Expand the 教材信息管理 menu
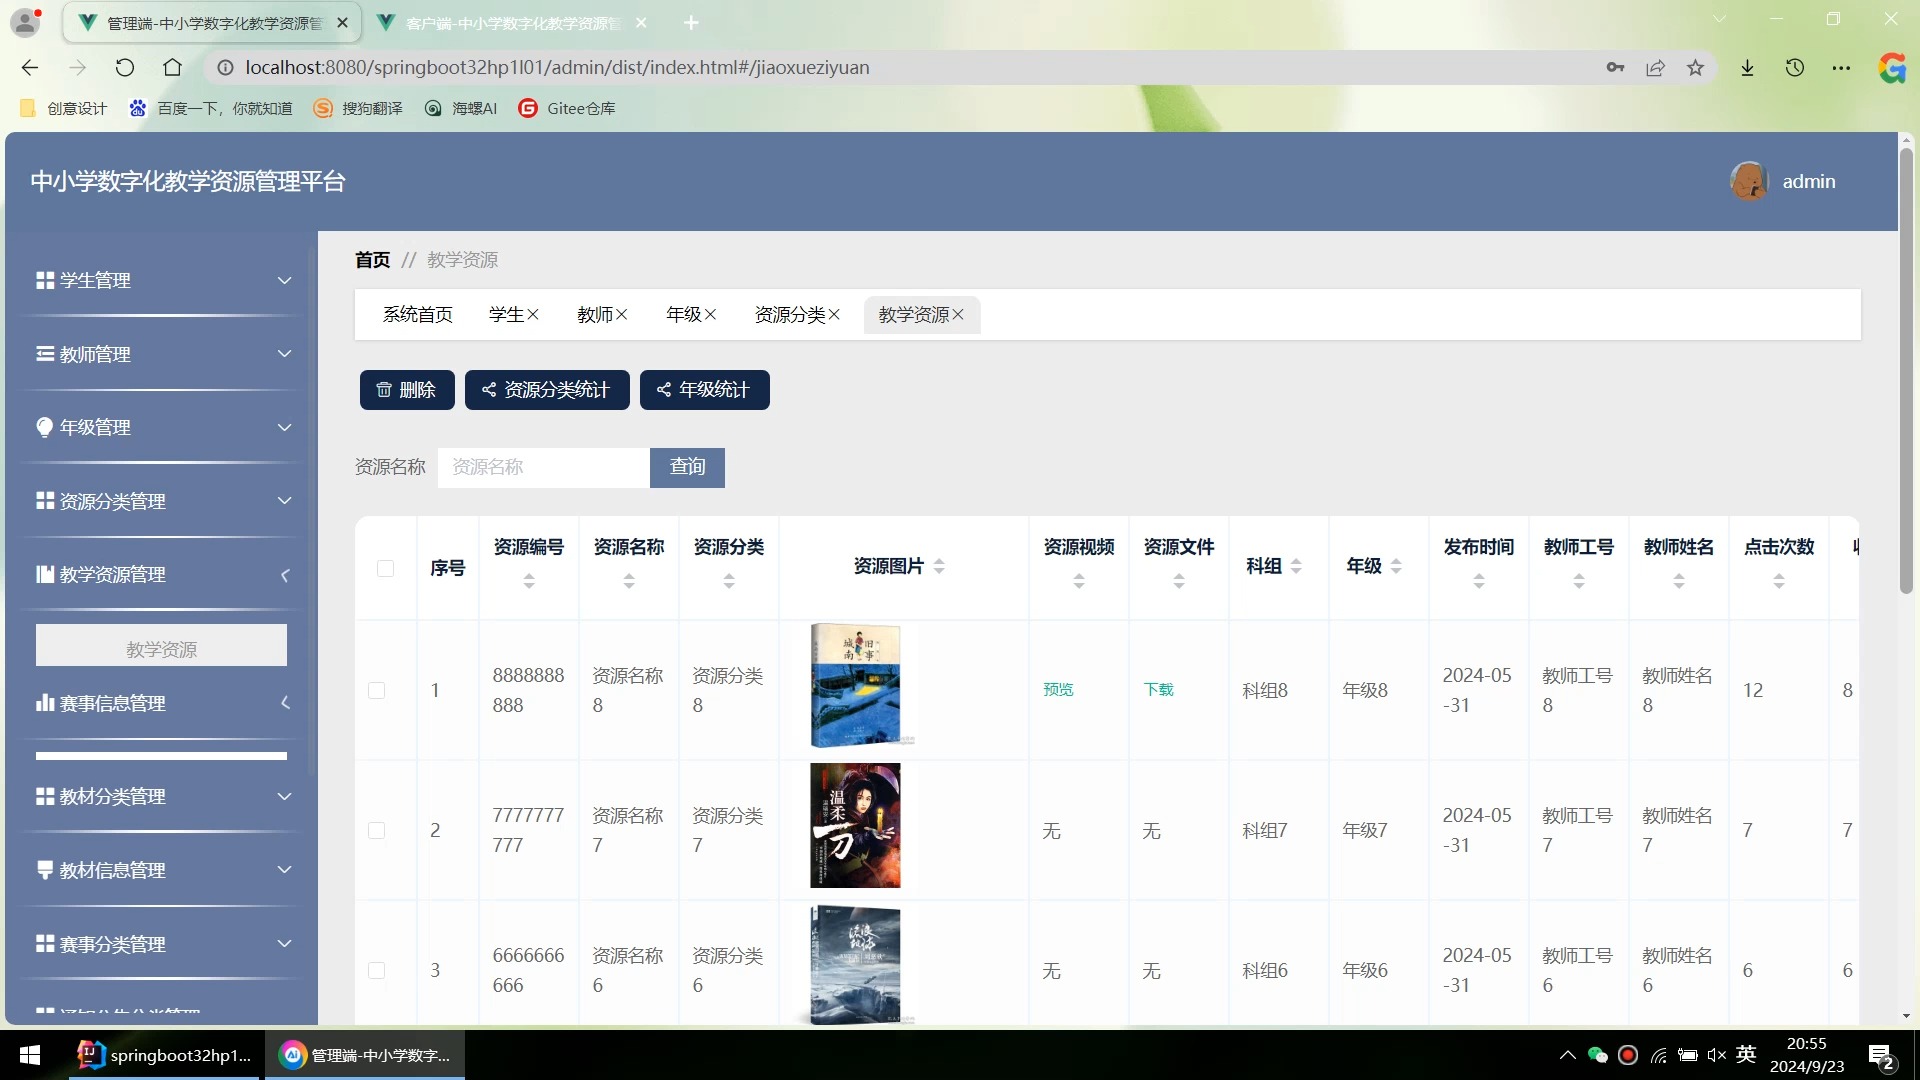Viewport: 1920px width, 1080px height. pyautogui.click(x=161, y=870)
